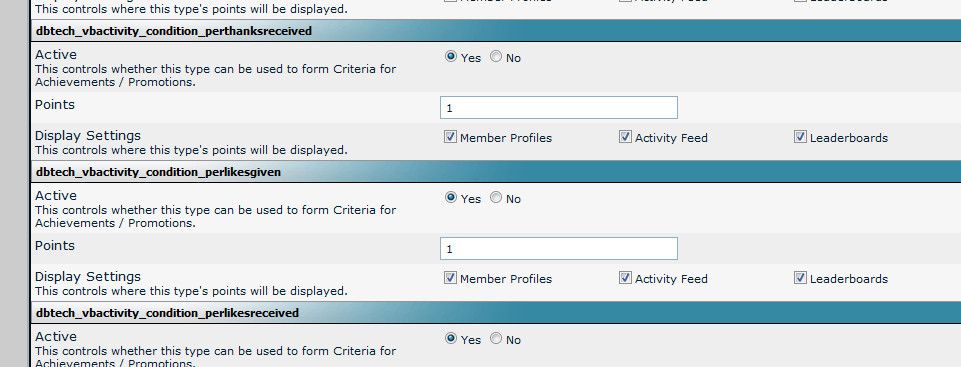Uncheck Member Profiles under perthanksreceived
The image size is (961, 367).
point(450,137)
